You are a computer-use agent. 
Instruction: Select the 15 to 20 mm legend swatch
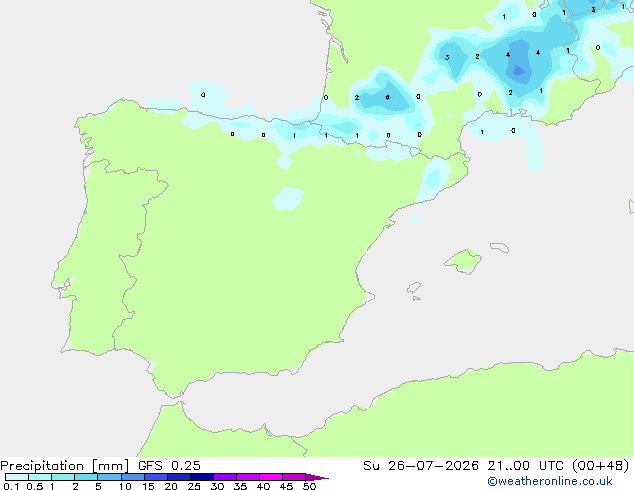[155, 477]
